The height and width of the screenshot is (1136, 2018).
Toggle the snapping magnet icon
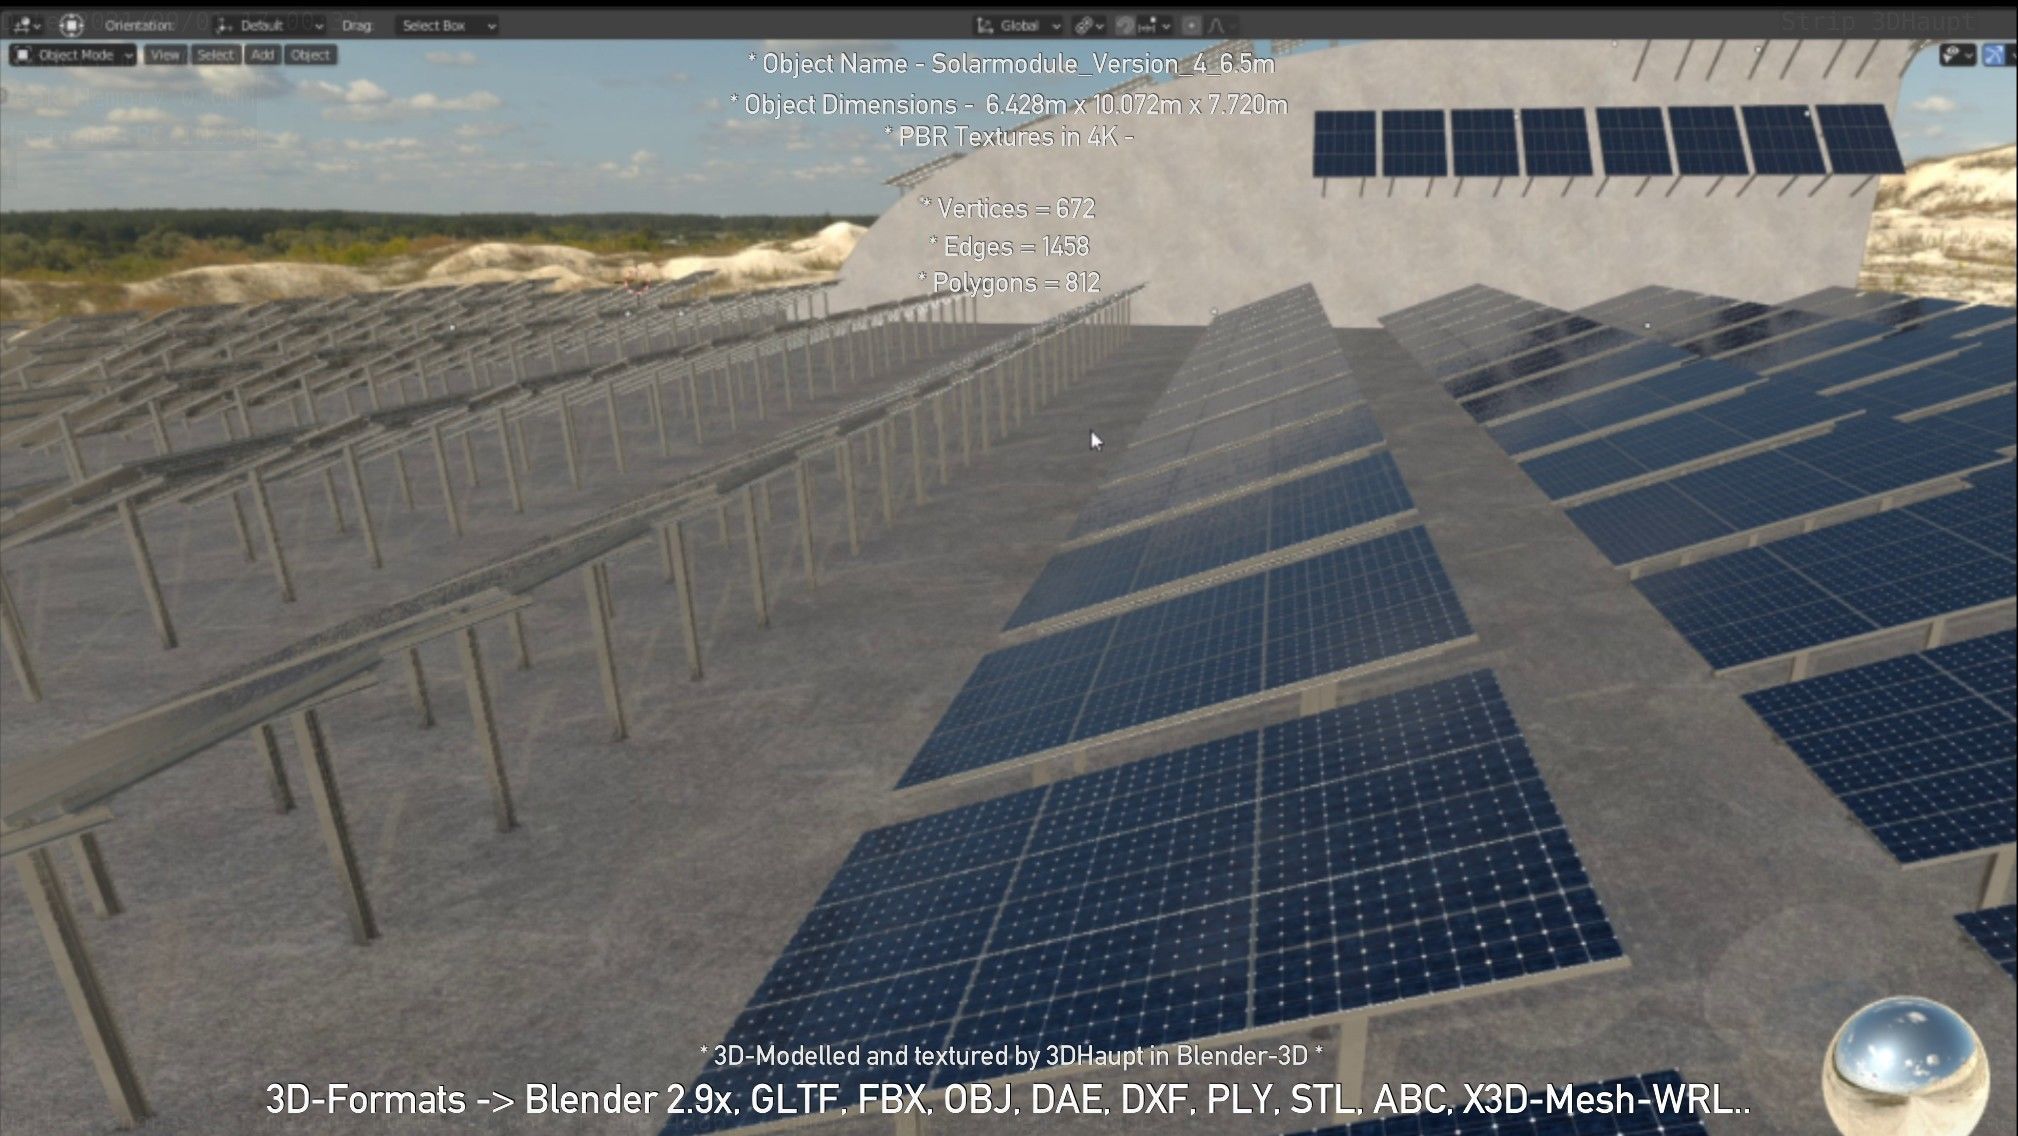click(x=1125, y=25)
